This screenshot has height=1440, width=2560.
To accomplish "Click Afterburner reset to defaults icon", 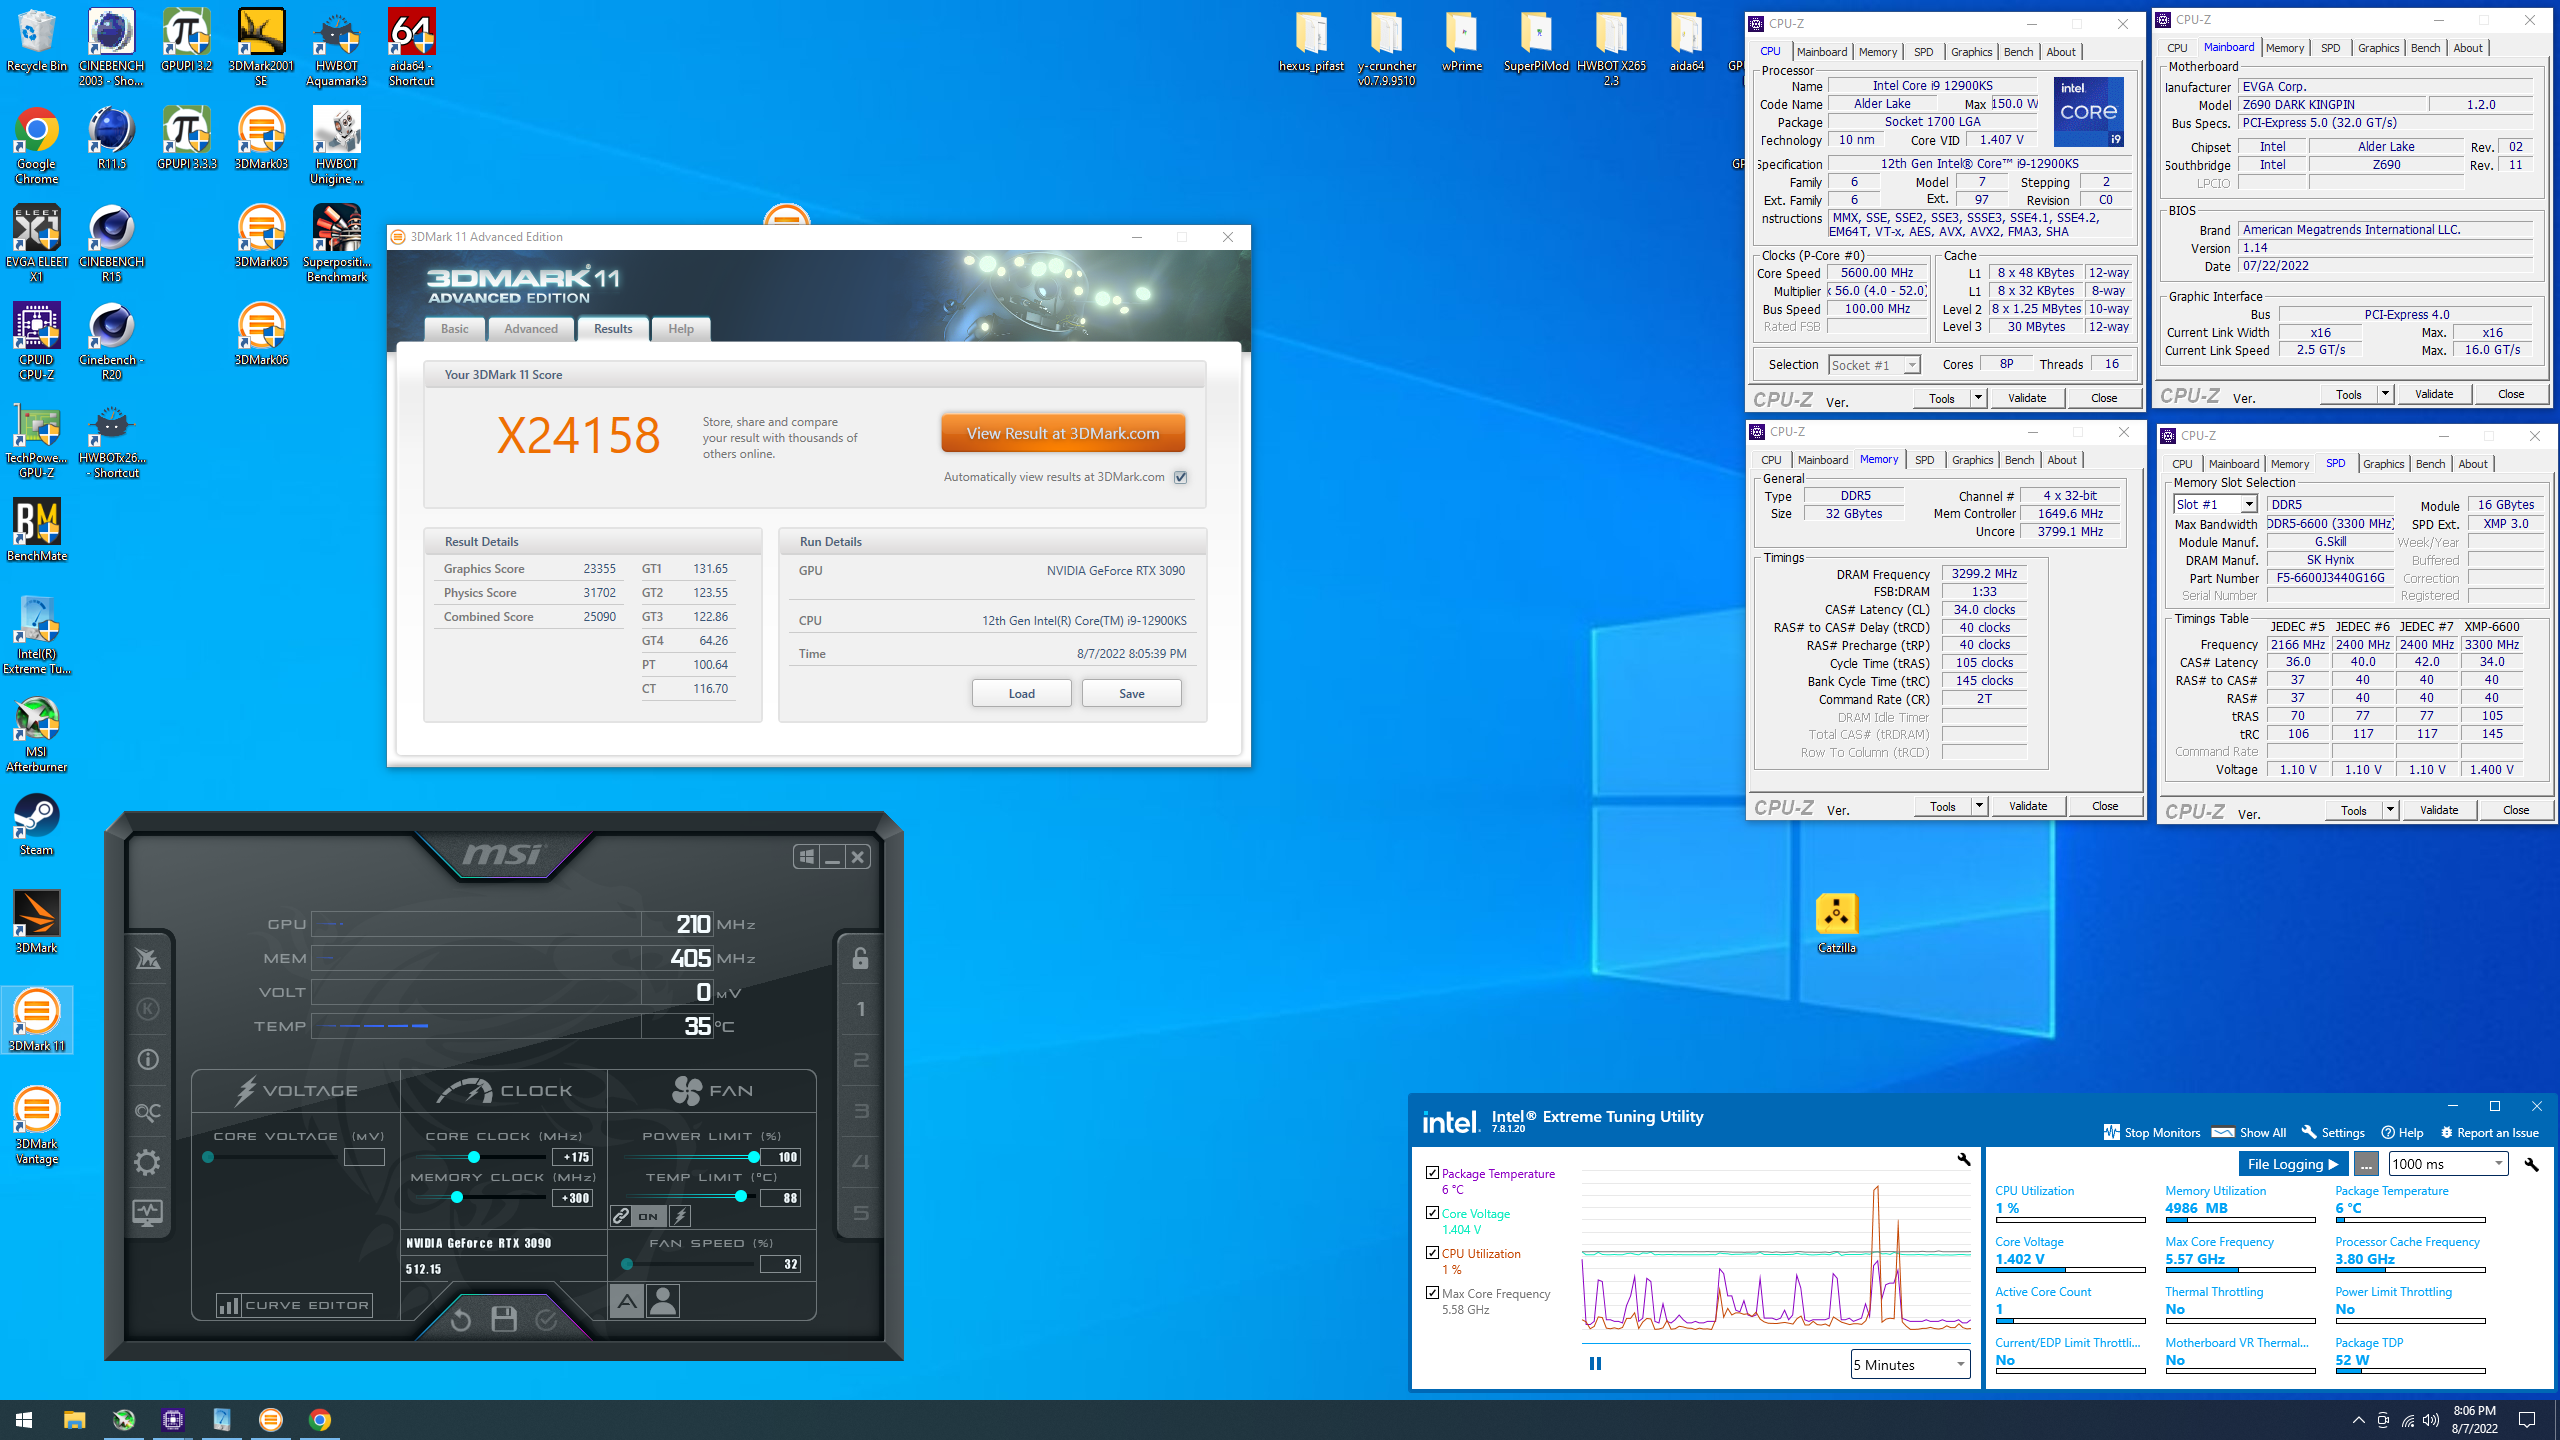I will pyautogui.click(x=460, y=1320).
